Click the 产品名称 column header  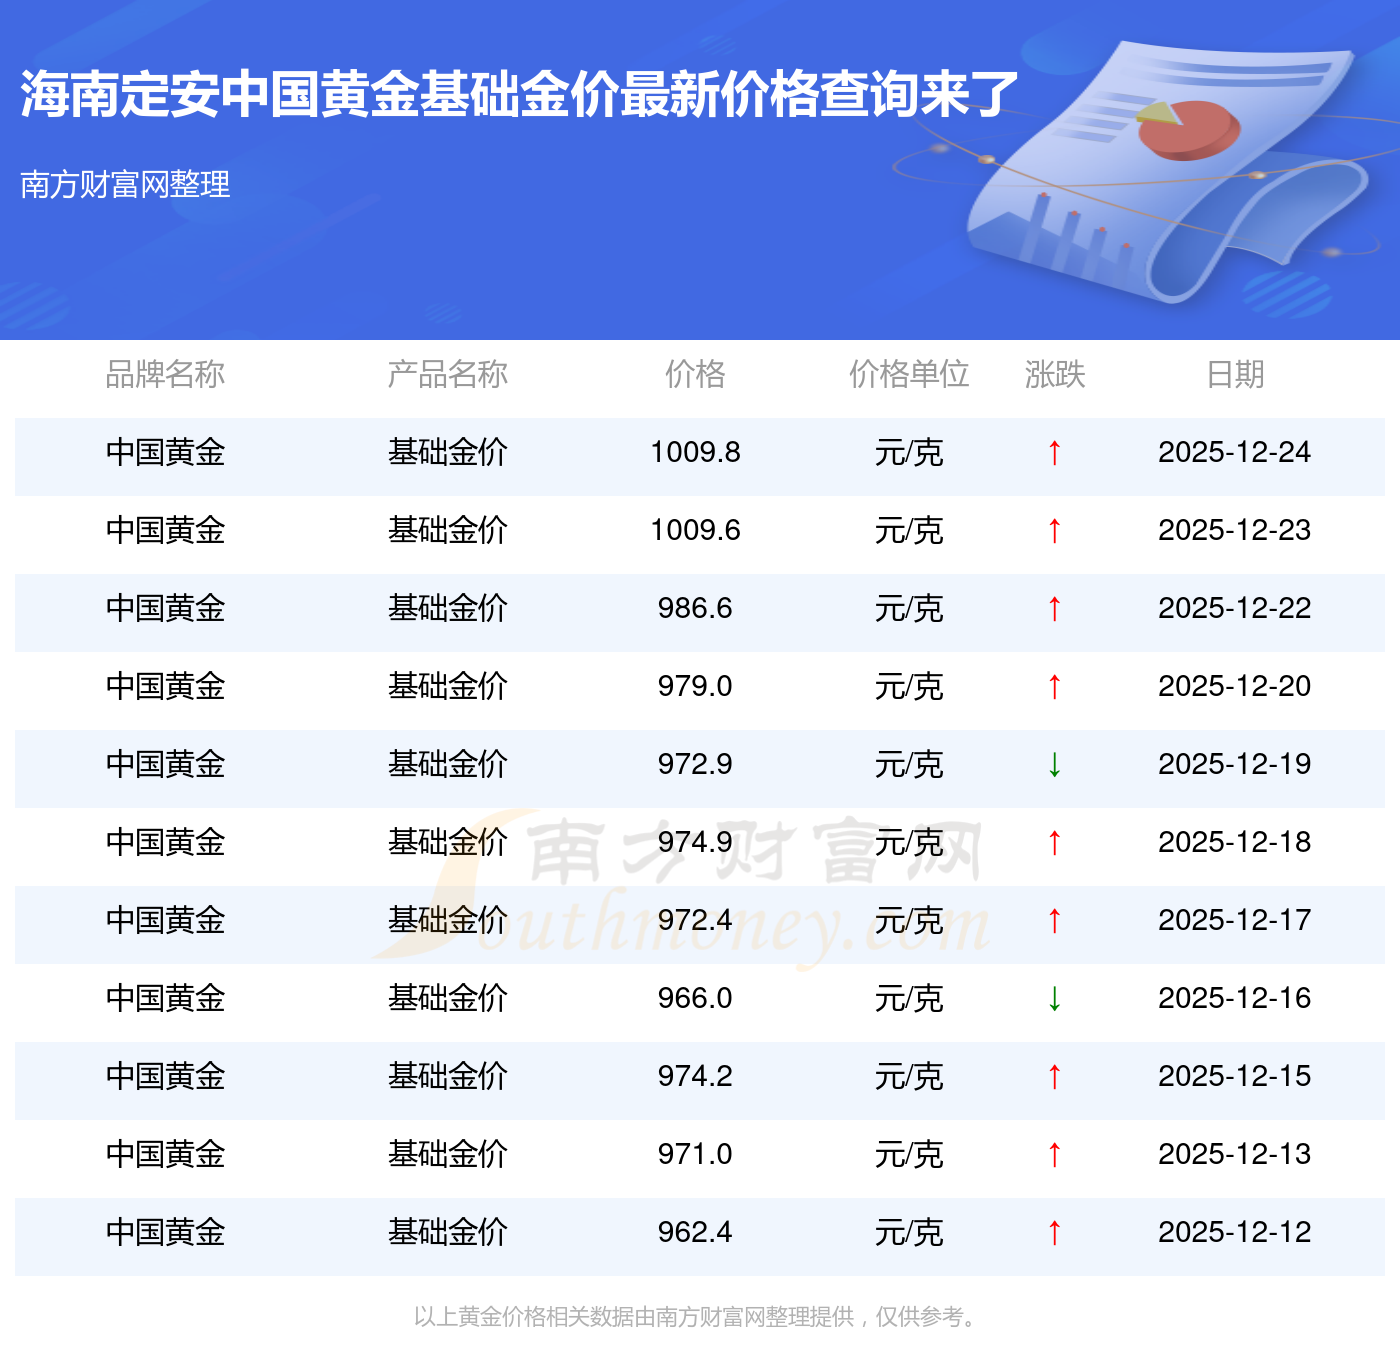[447, 374]
